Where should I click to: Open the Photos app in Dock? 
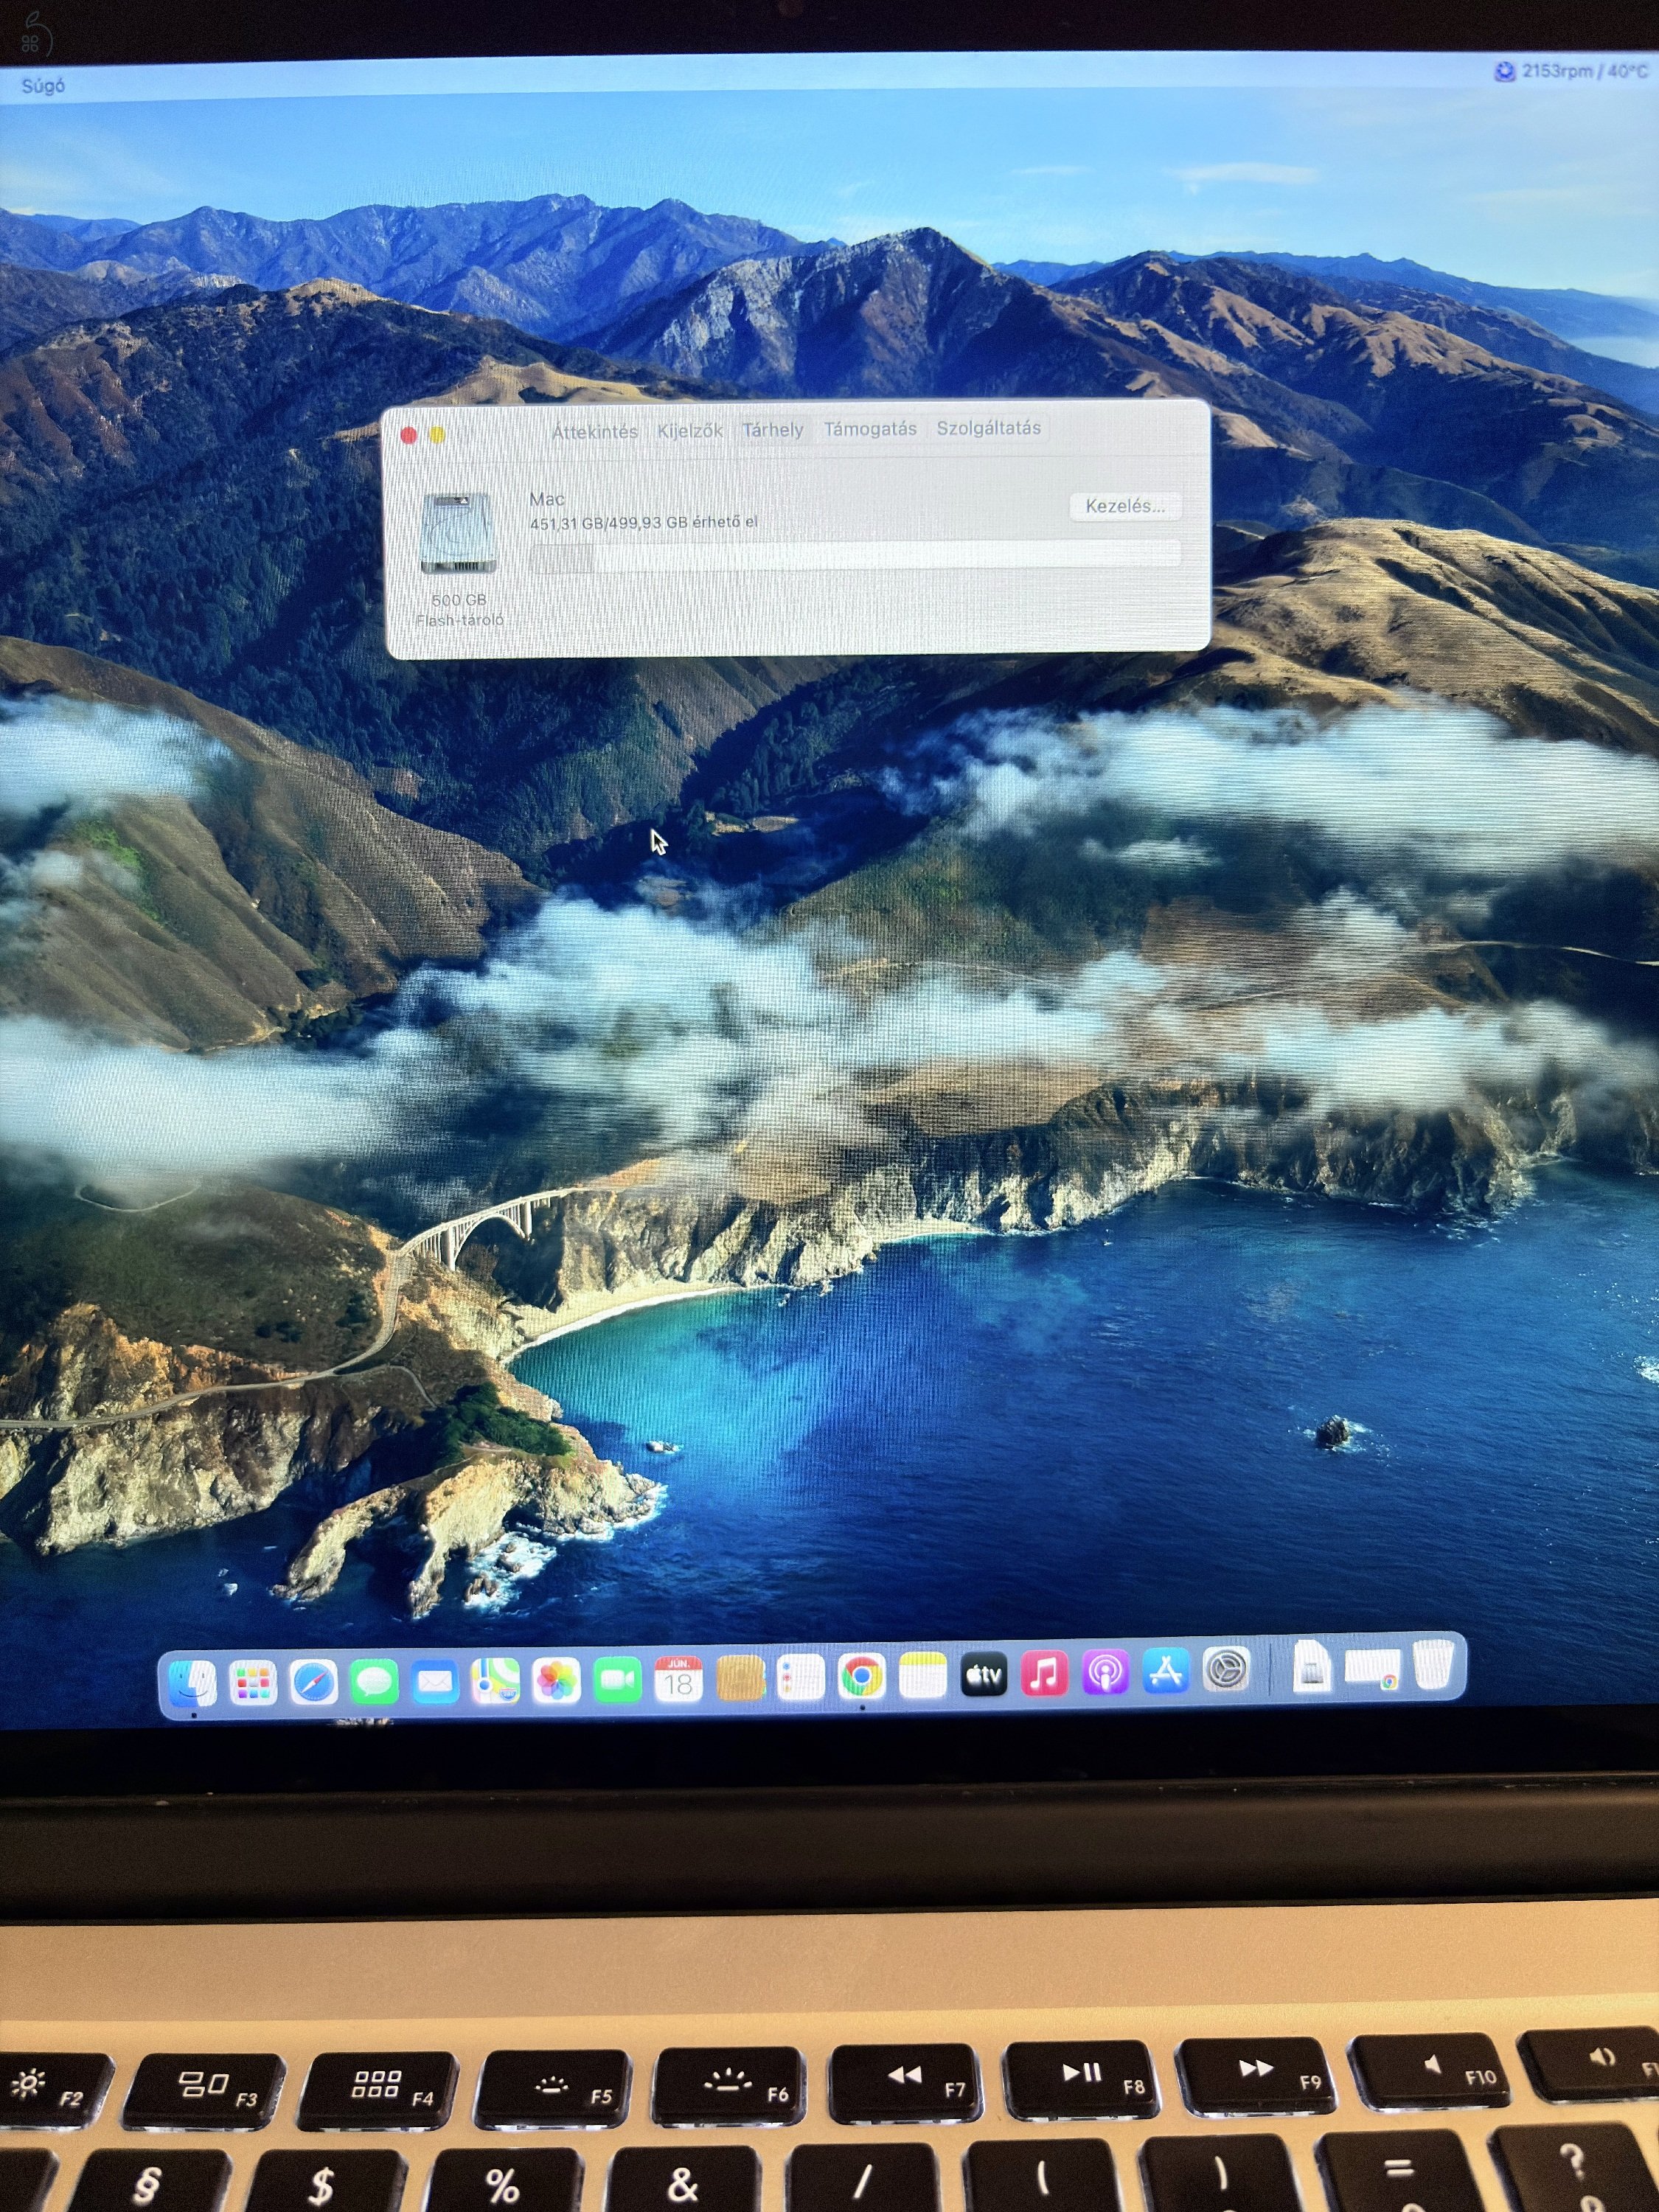click(x=557, y=1681)
